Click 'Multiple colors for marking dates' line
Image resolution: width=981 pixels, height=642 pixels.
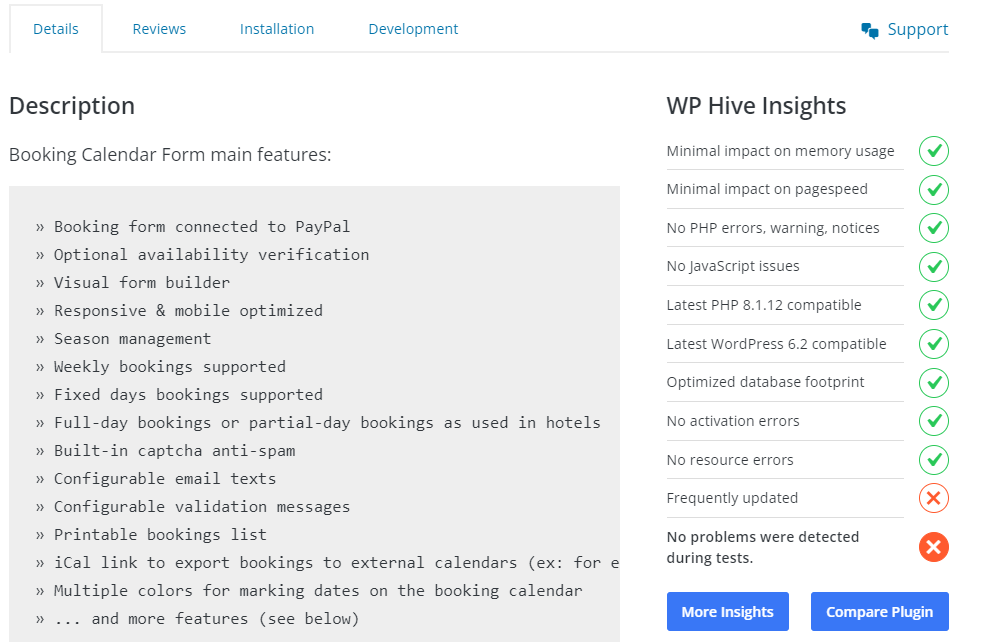click(309, 591)
